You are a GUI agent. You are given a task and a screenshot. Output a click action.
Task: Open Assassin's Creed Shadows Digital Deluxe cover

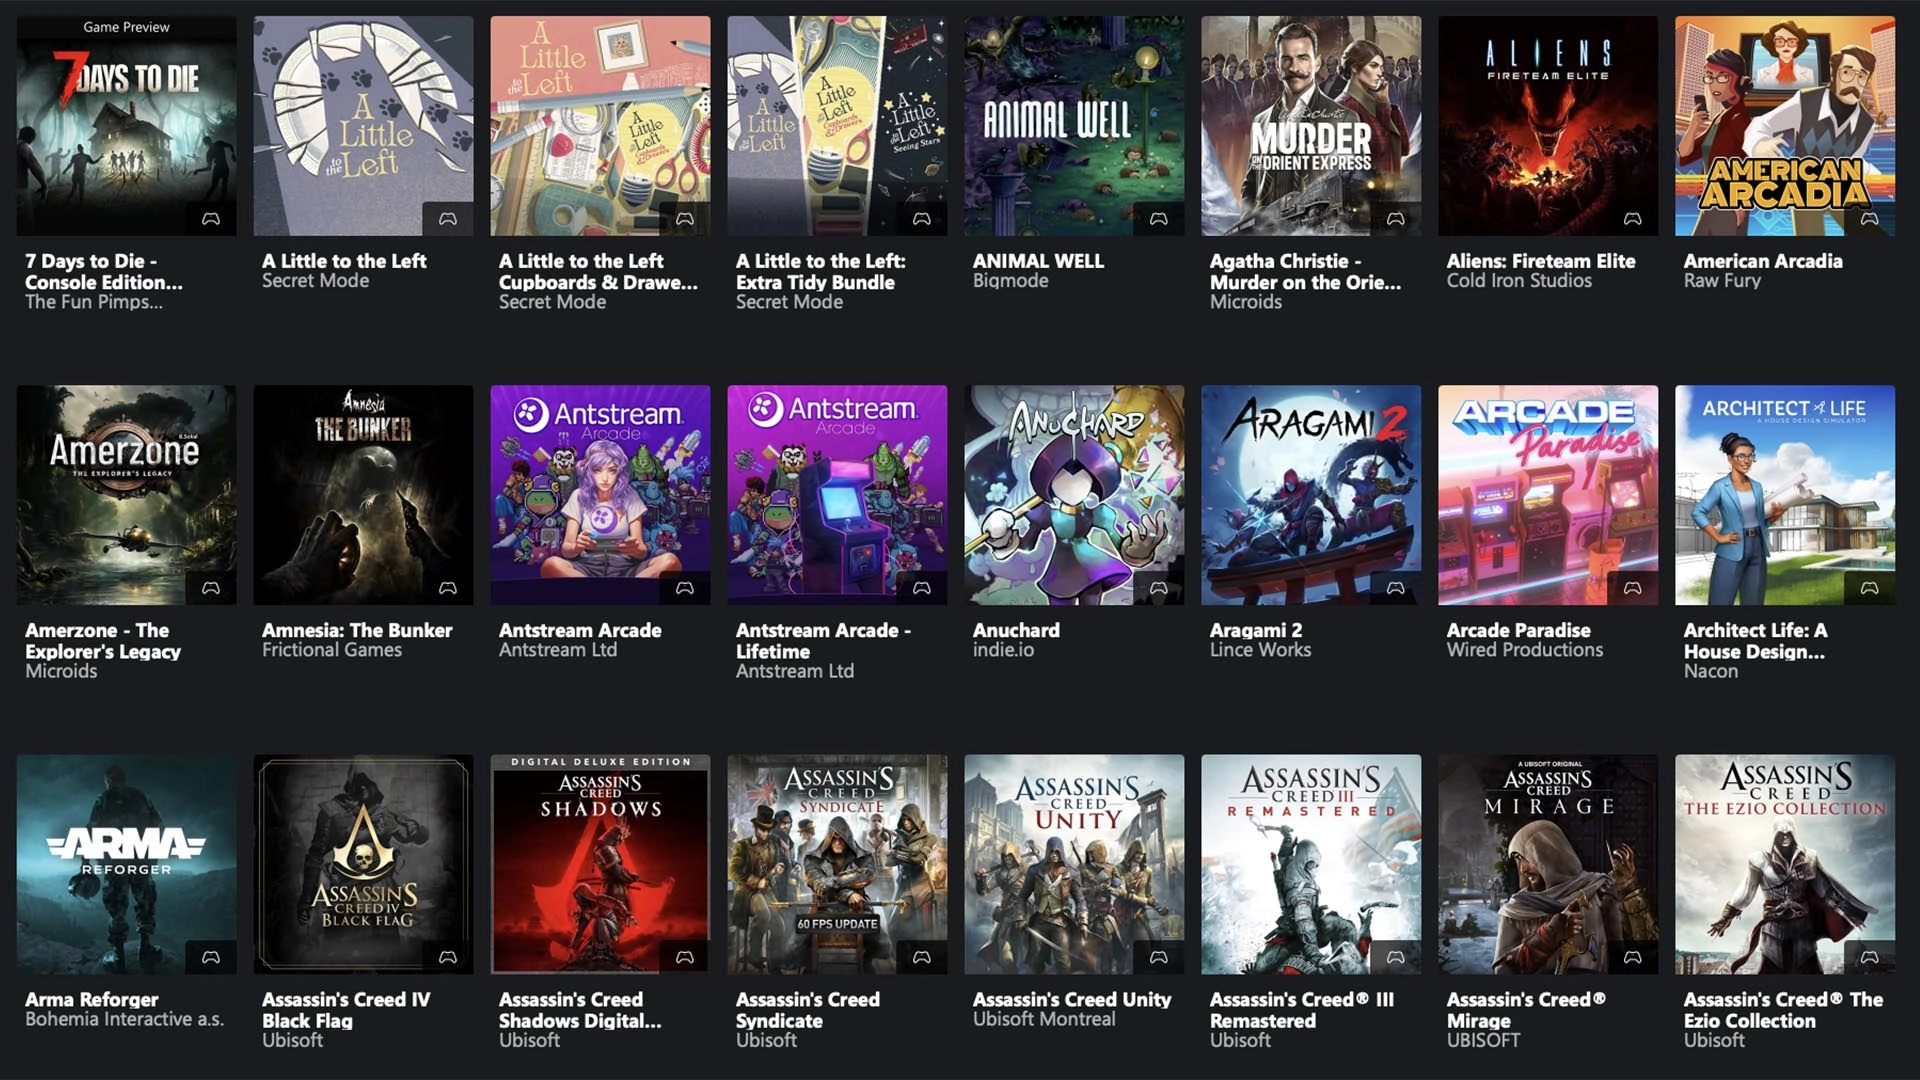(600, 864)
